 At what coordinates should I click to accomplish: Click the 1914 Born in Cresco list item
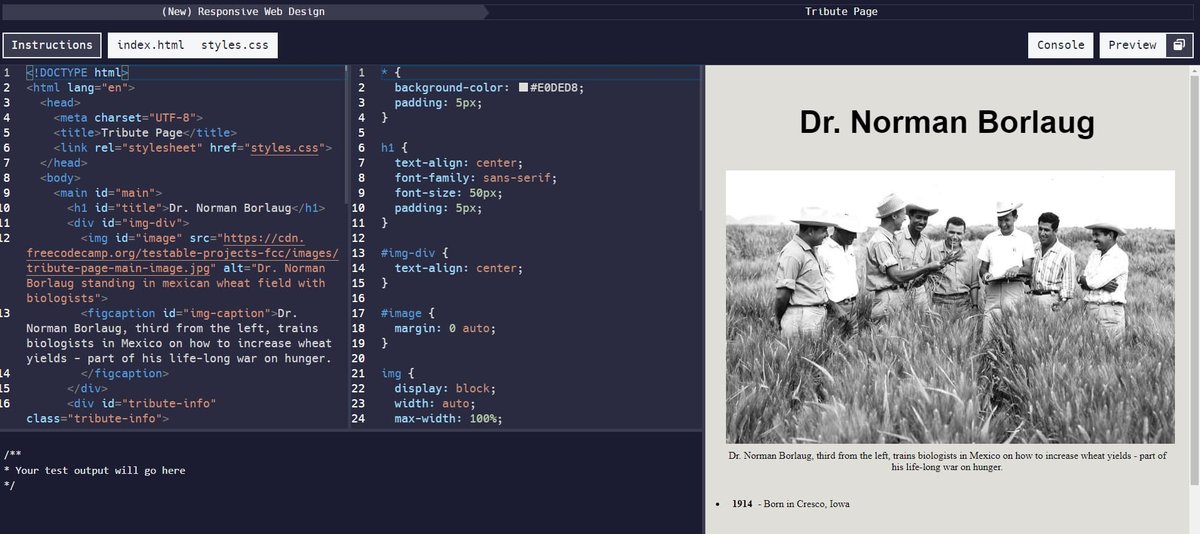[x=790, y=504]
